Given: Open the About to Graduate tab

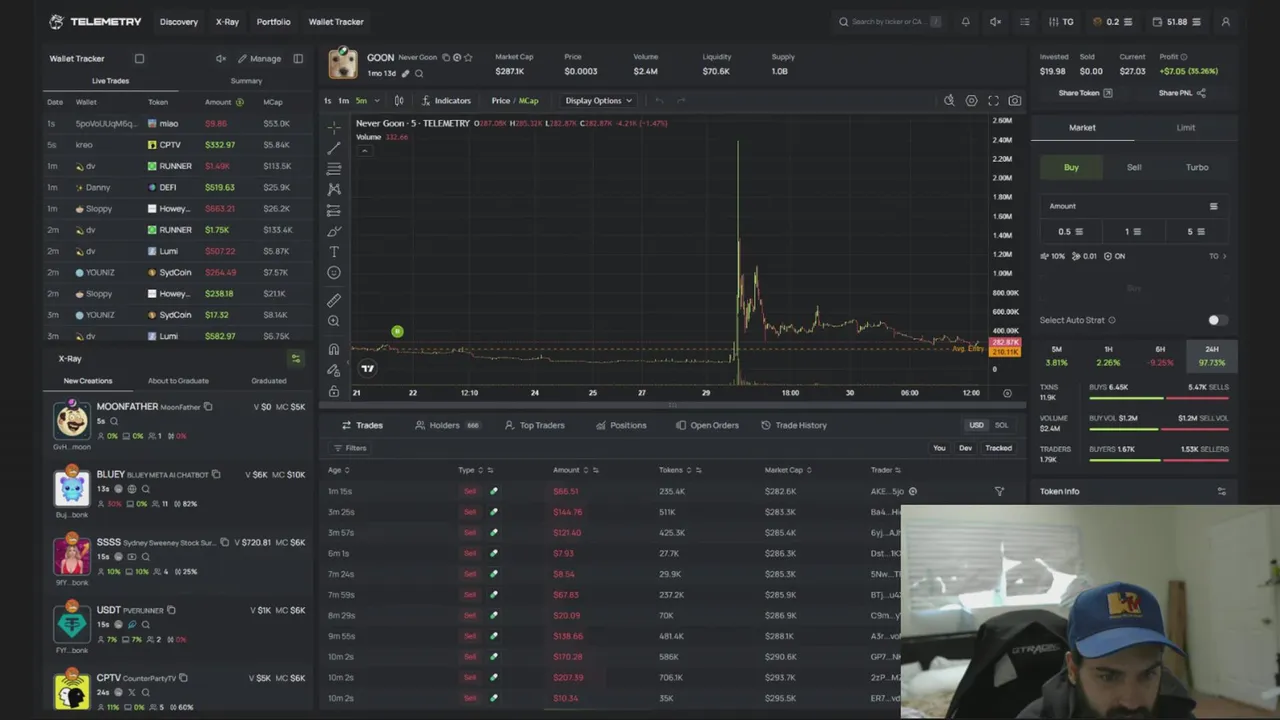Looking at the screenshot, I should (178, 380).
